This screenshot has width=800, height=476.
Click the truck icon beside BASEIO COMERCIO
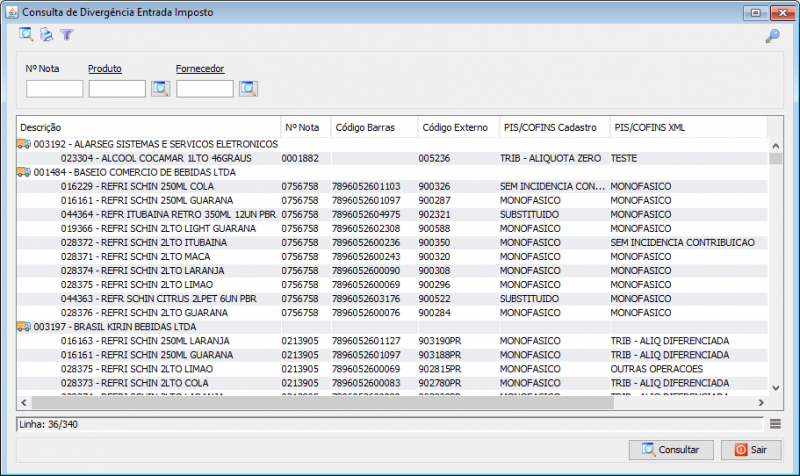(x=23, y=172)
